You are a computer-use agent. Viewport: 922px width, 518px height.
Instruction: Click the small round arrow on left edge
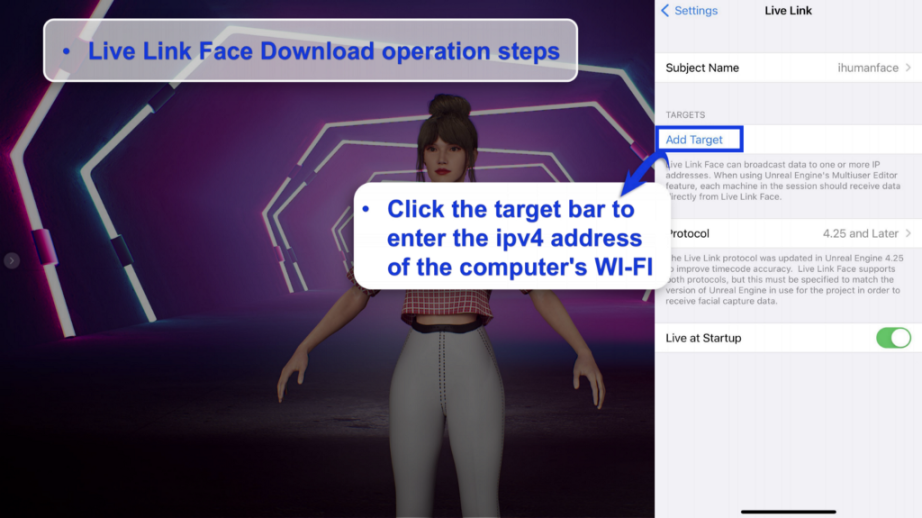pos(11,261)
